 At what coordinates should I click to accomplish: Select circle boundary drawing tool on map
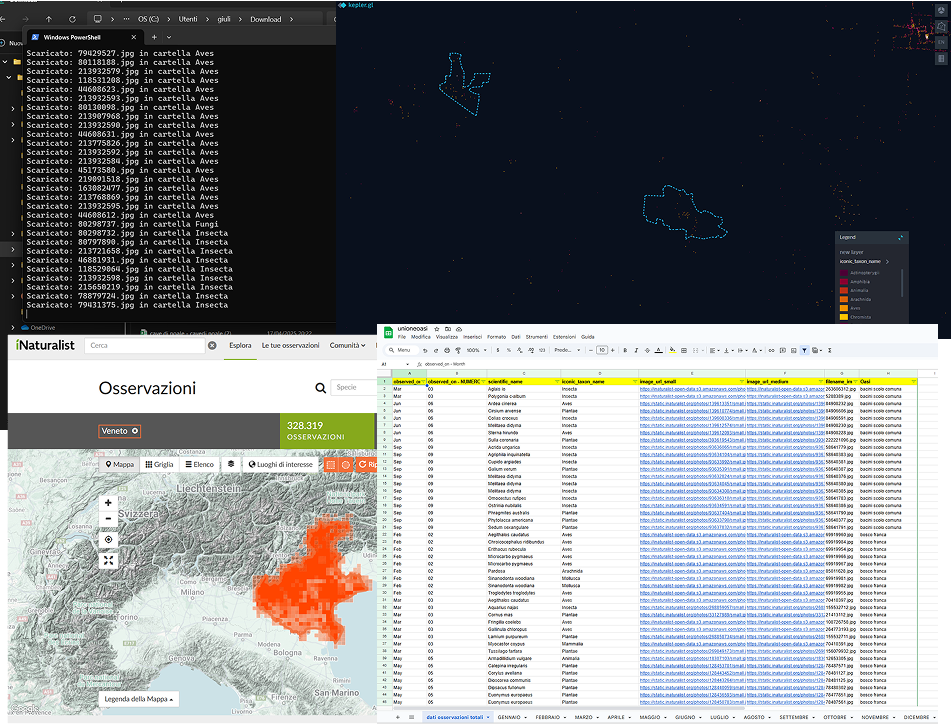tap(346, 464)
